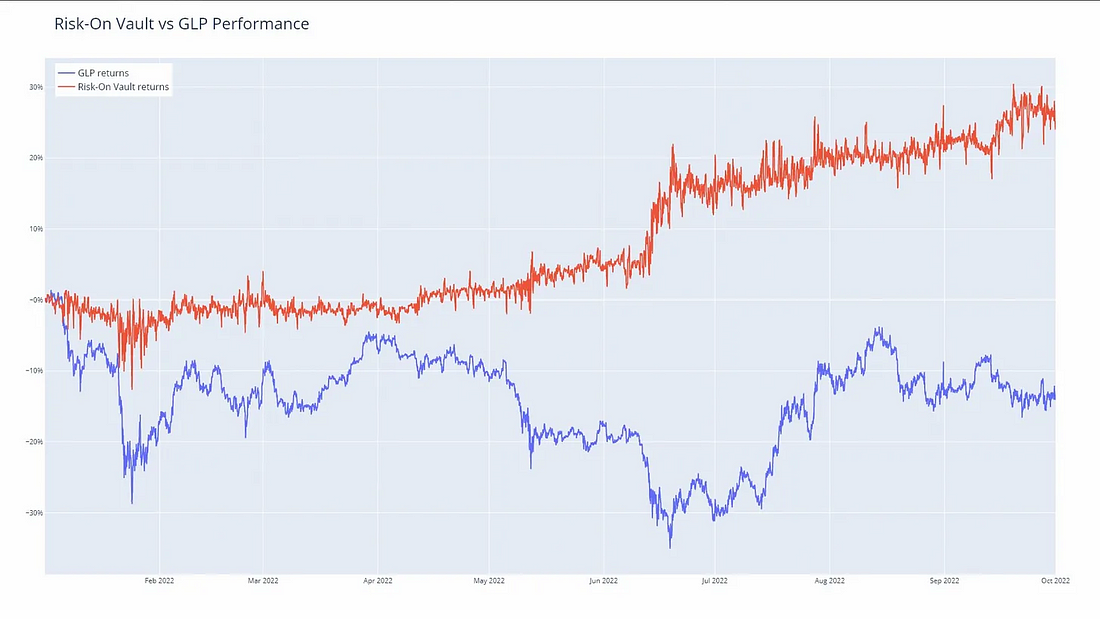The height and width of the screenshot is (619, 1100).
Task: Click the -30% y-axis label
Action: (x=34, y=513)
